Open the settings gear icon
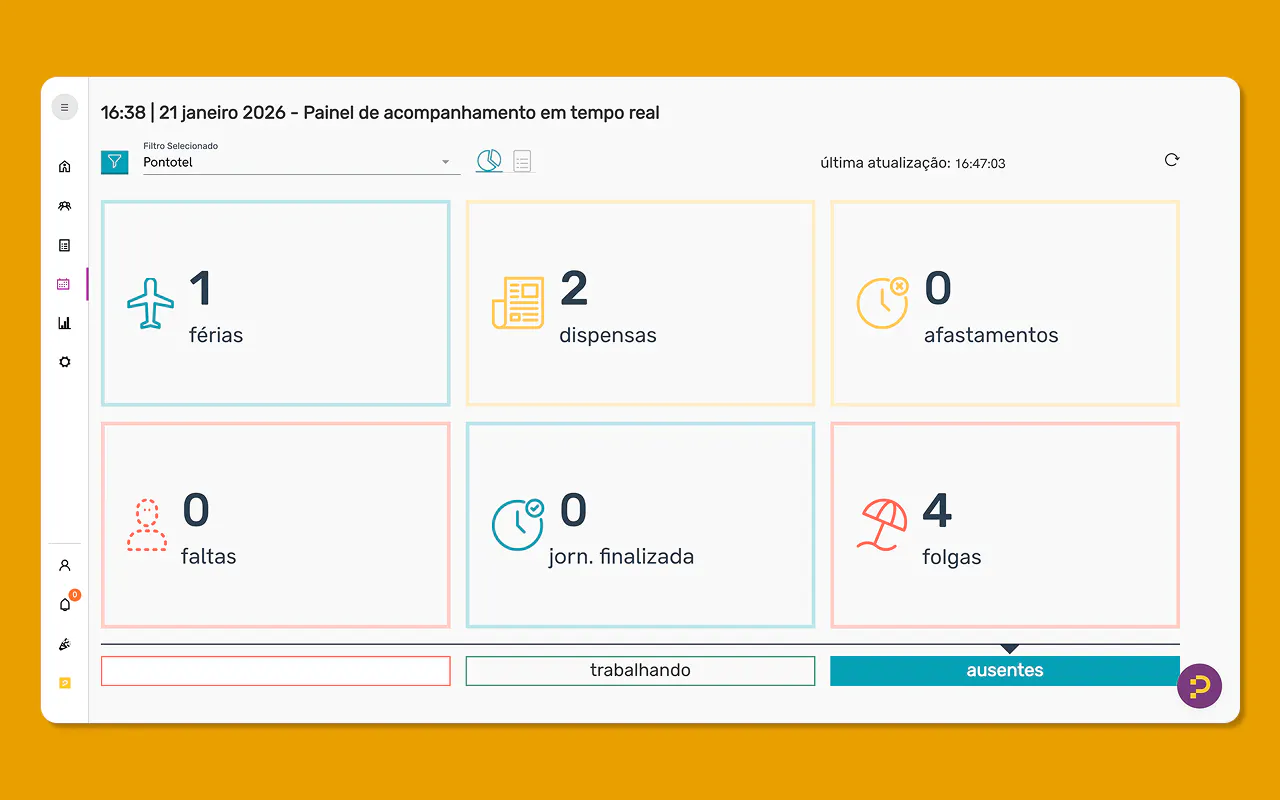The image size is (1280, 800). 65,362
